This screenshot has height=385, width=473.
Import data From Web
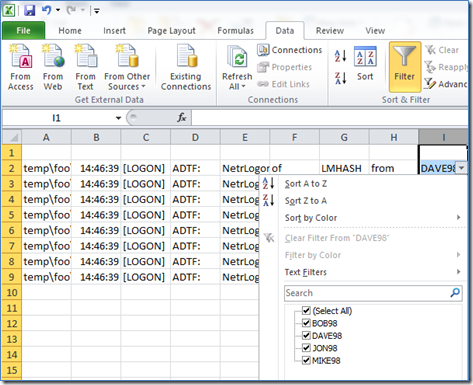click(x=53, y=67)
